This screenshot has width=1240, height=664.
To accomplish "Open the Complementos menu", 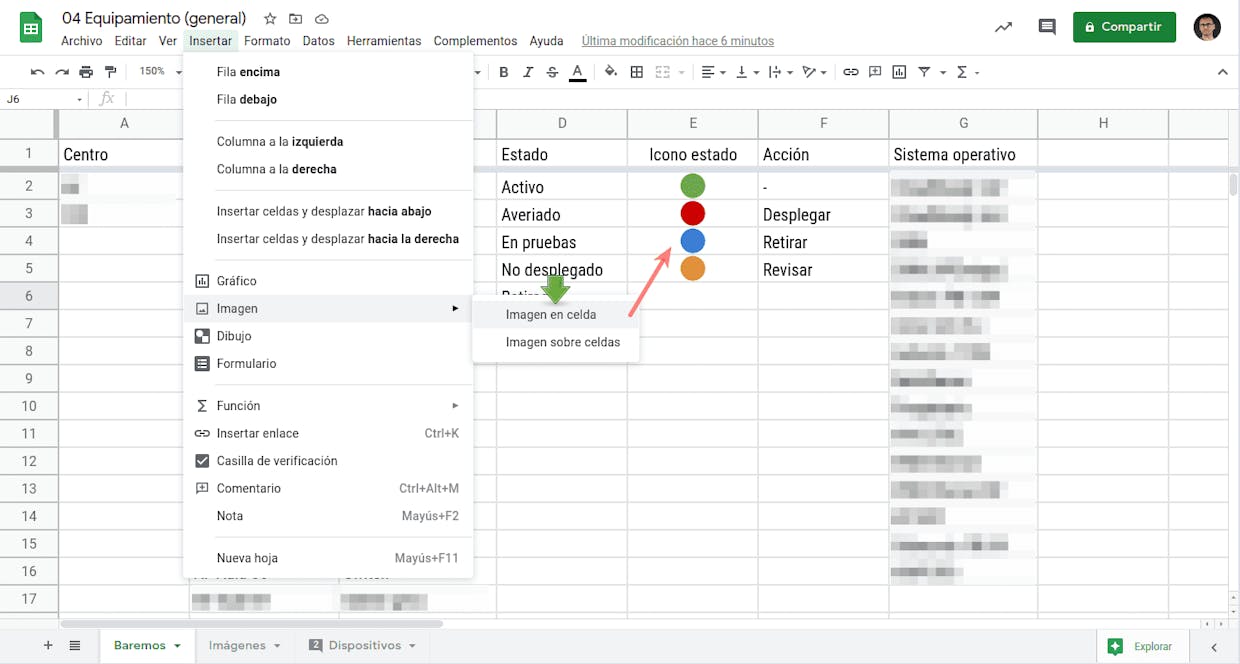I will click(x=475, y=41).
